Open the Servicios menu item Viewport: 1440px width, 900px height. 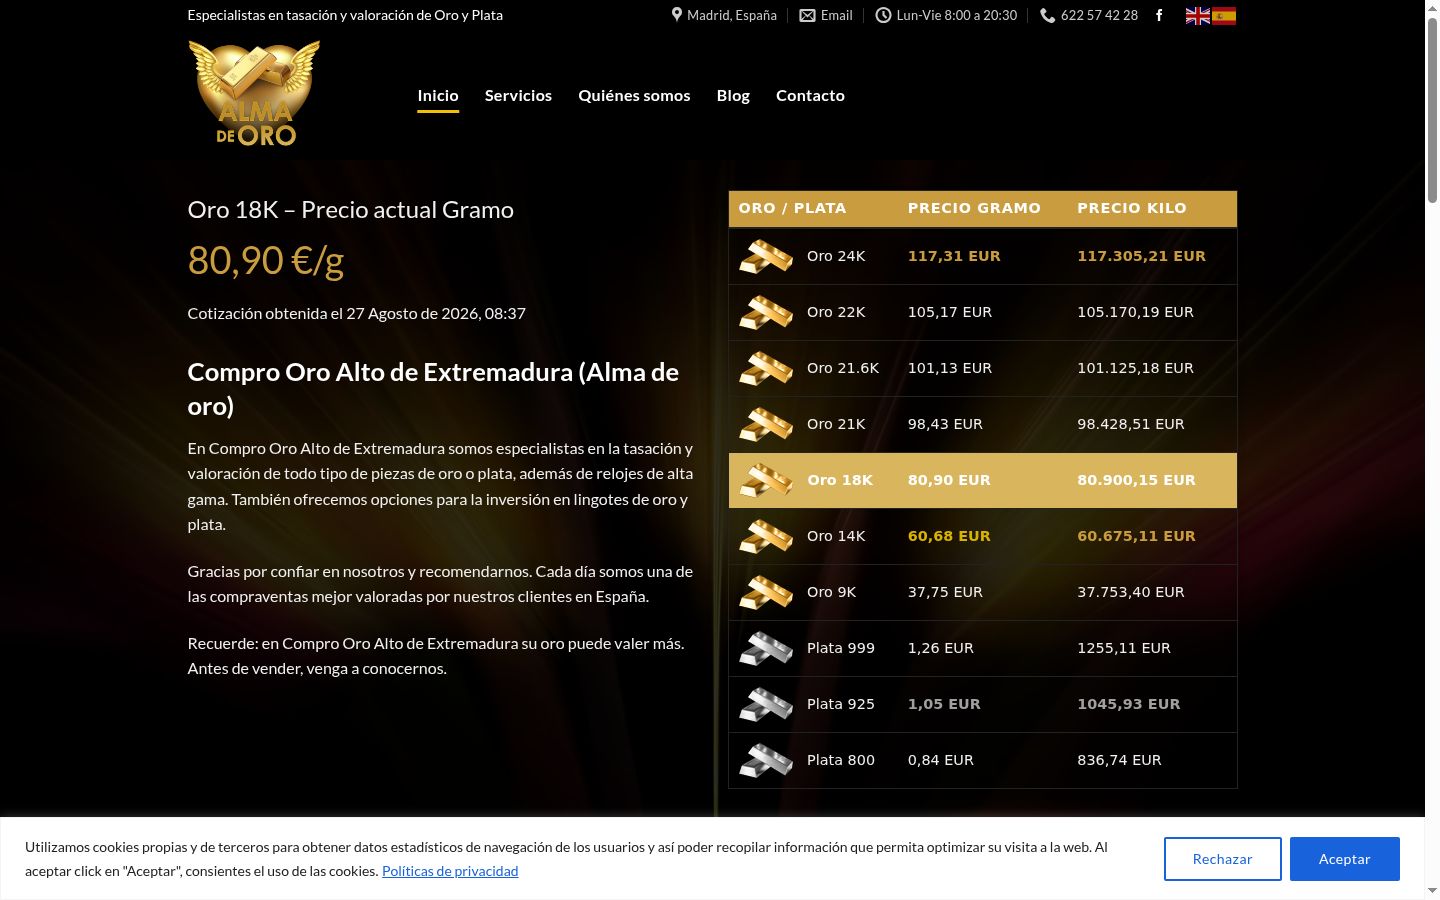pyautogui.click(x=518, y=95)
